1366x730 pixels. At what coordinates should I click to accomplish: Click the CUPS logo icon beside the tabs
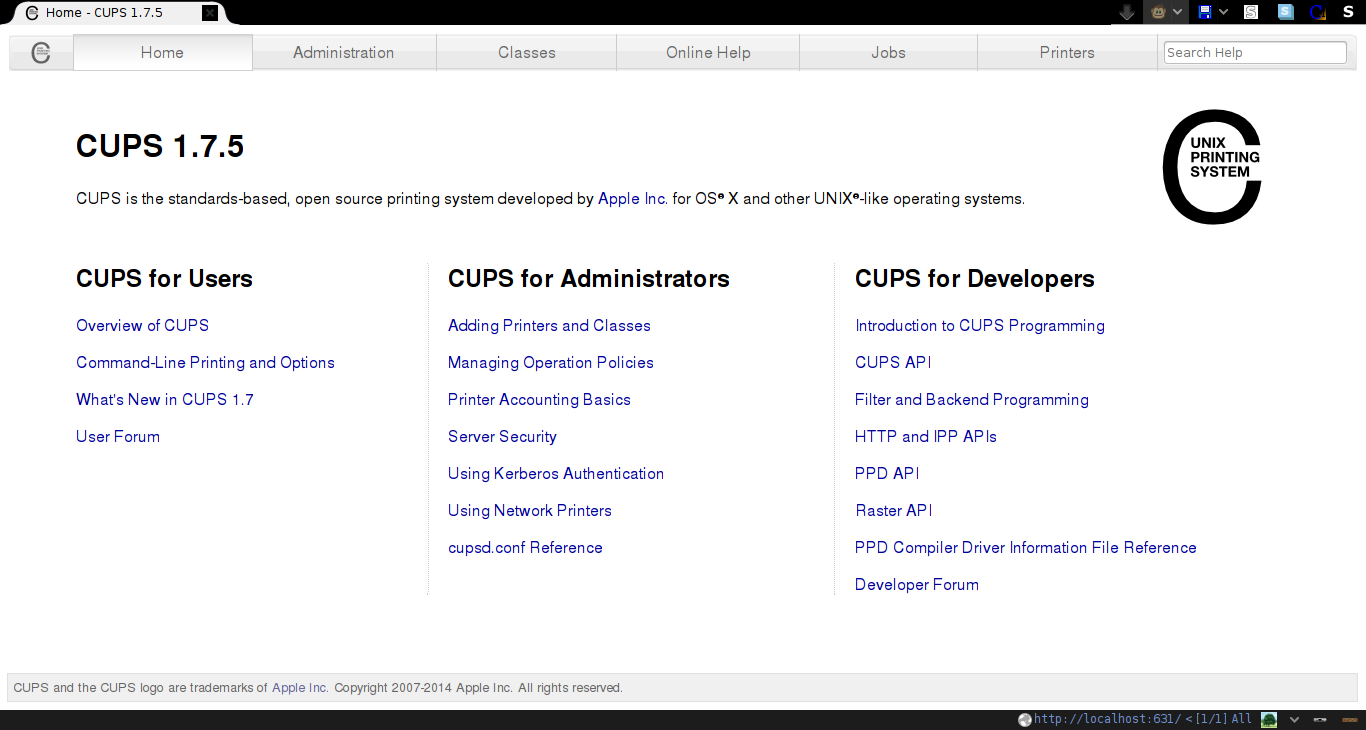coord(41,52)
